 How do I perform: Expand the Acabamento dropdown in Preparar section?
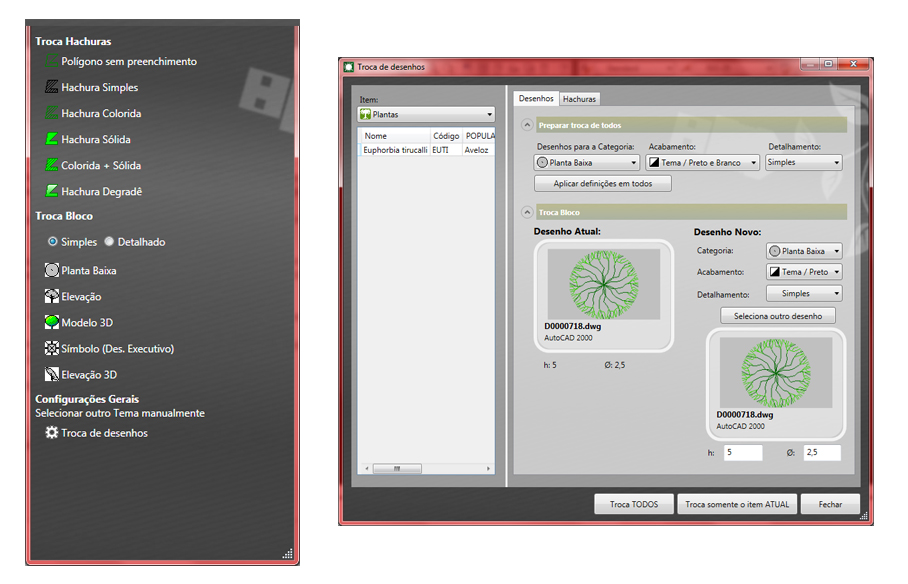point(702,162)
